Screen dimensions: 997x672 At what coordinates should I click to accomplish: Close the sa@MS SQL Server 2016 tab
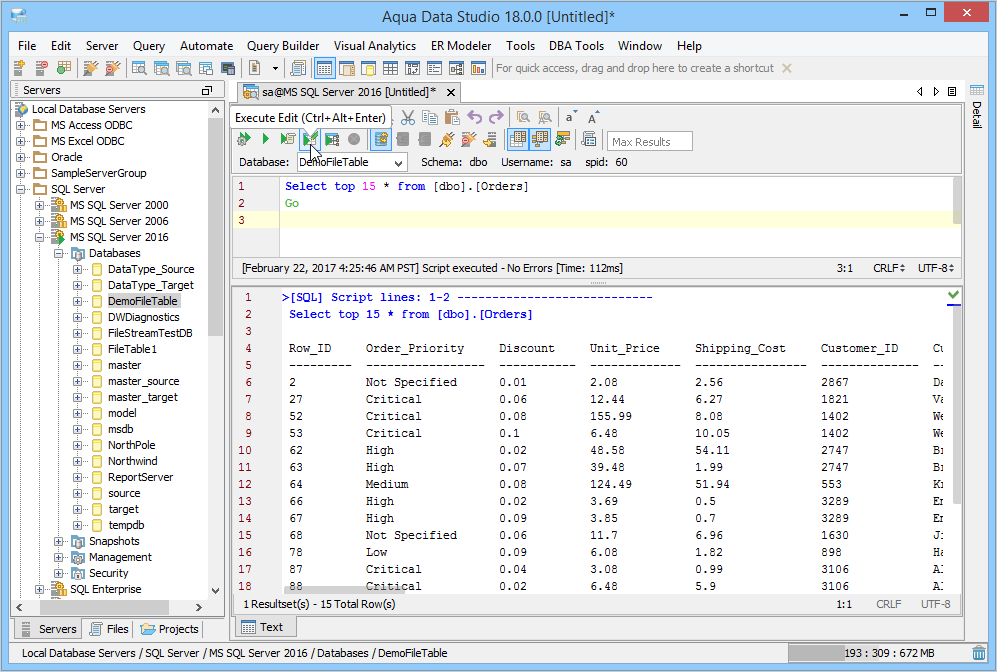[x=451, y=92]
